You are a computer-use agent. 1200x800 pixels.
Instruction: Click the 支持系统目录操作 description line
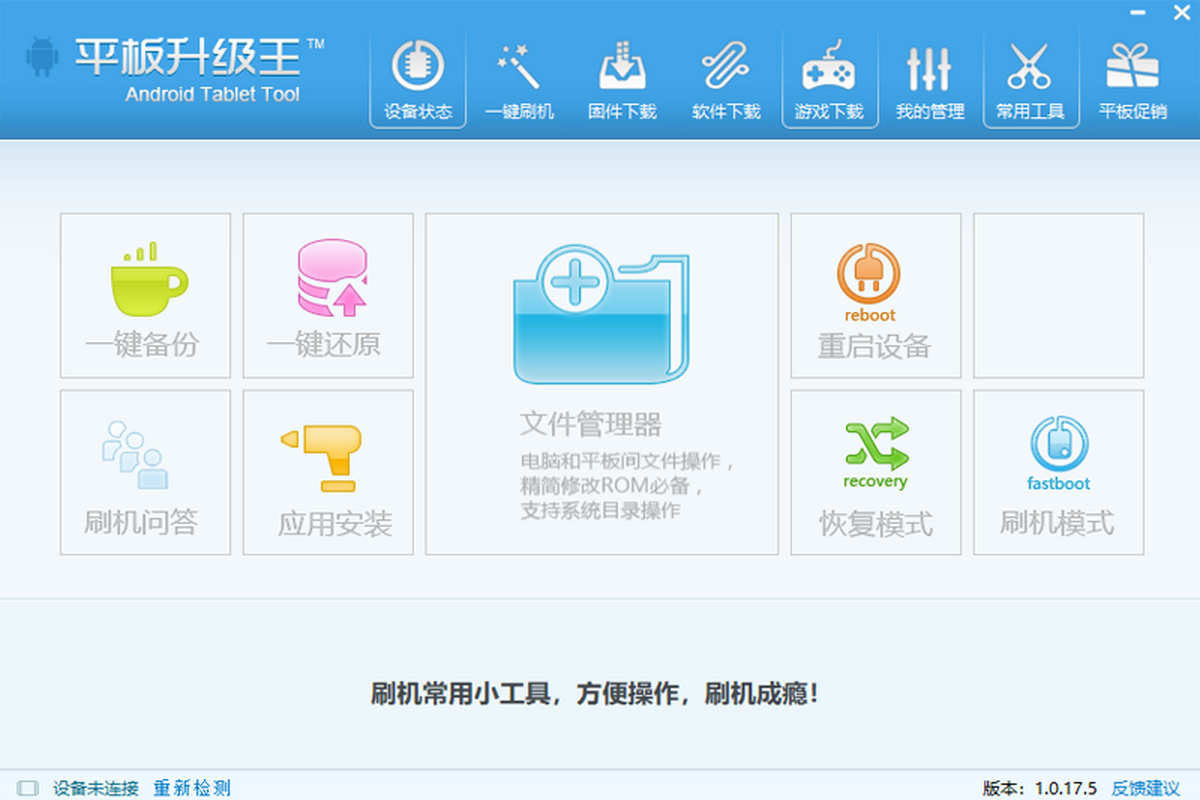click(x=600, y=510)
